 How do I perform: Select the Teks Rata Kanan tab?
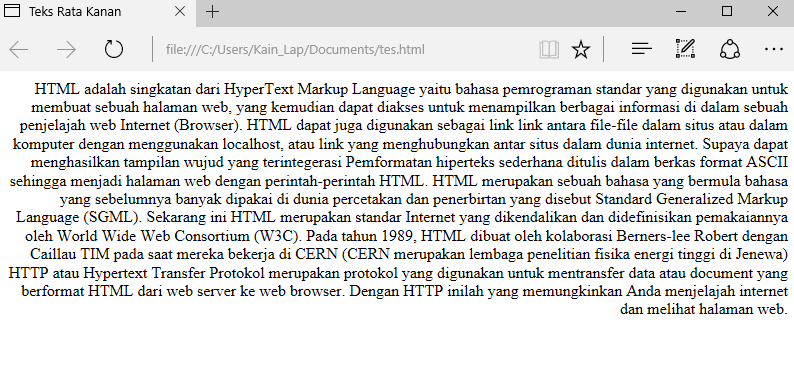tap(98, 12)
